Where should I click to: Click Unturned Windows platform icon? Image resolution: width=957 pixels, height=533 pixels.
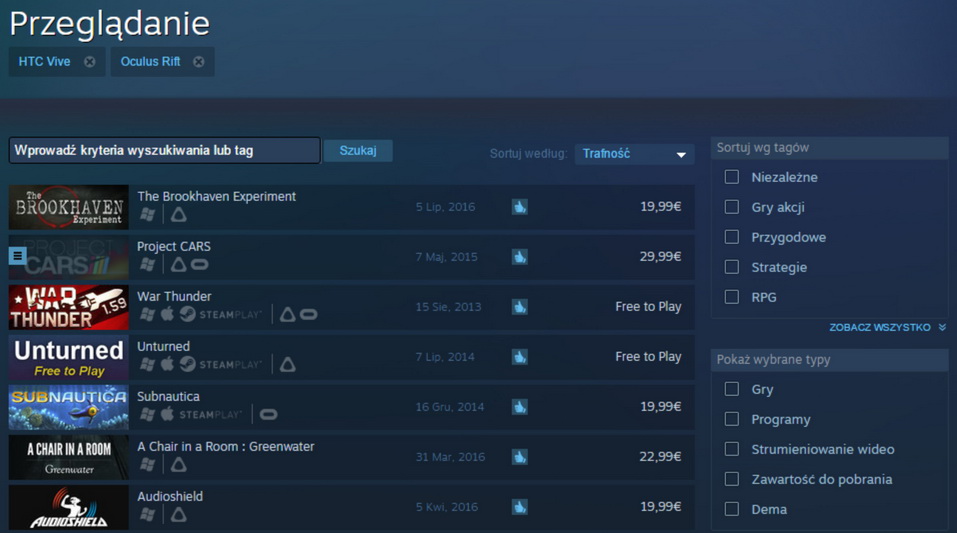coord(148,365)
